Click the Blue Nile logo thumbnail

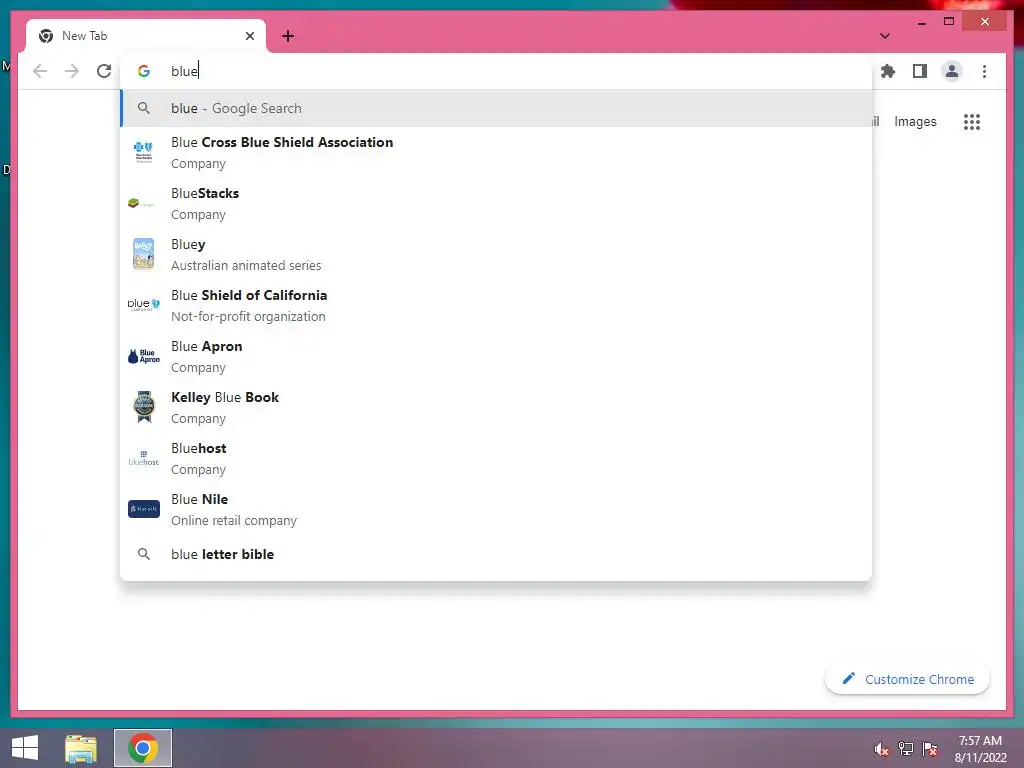pos(144,509)
